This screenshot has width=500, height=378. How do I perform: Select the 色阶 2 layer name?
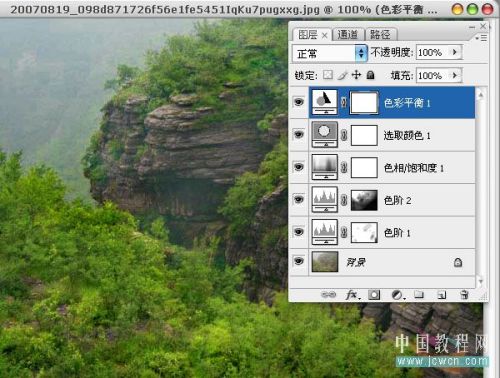pos(397,200)
